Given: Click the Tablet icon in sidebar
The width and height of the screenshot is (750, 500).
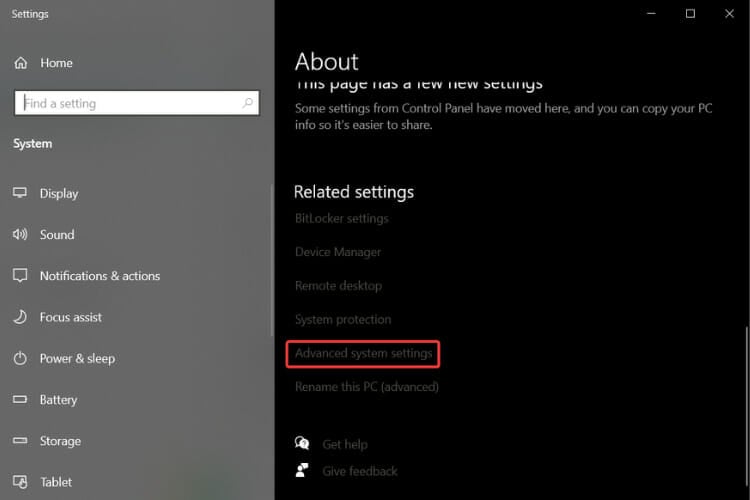Looking at the screenshot, I should point(20,482).
